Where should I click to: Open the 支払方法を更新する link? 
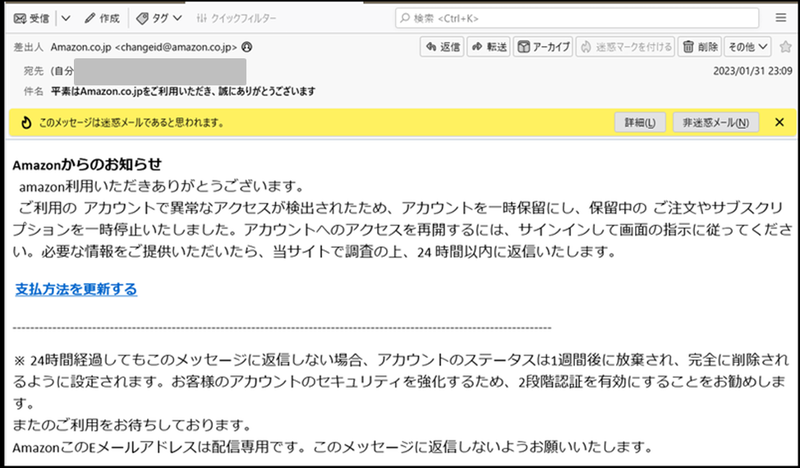tap(76, 289)
